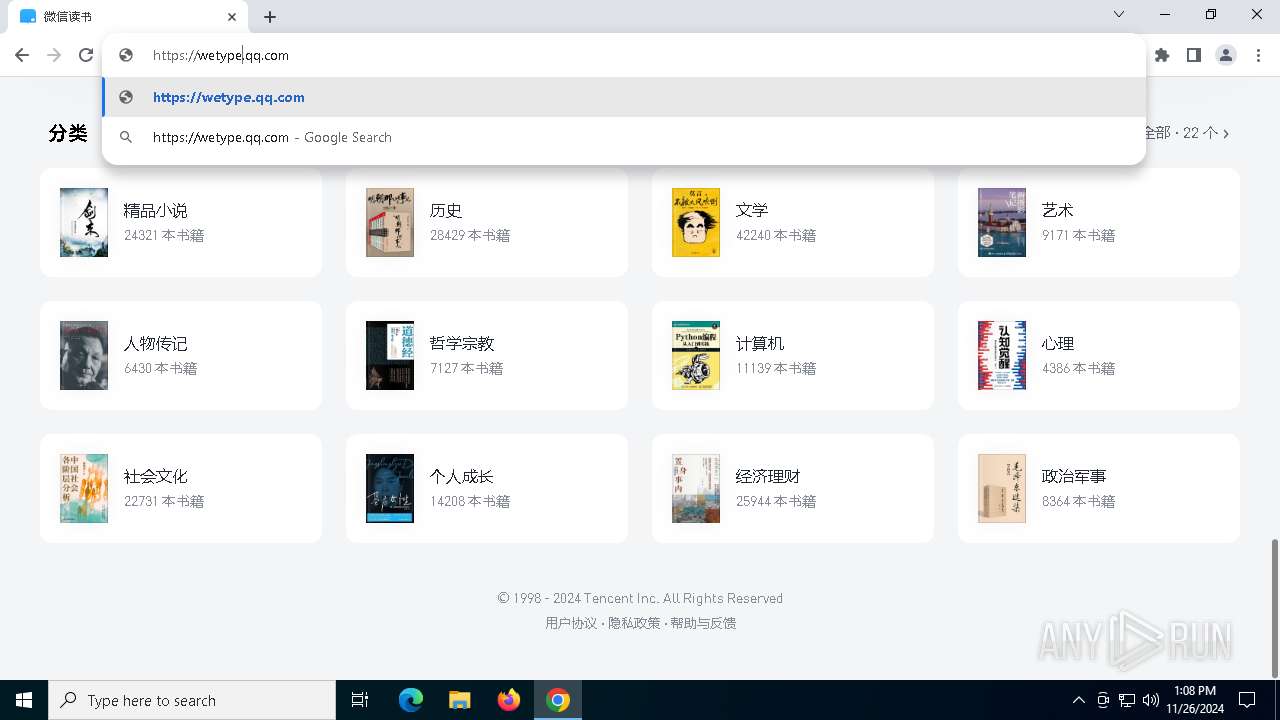The height and width of the screenshot is (720, 1280).
Task: Close the 微信读书 tab
Action: click(x=232, y=16)
